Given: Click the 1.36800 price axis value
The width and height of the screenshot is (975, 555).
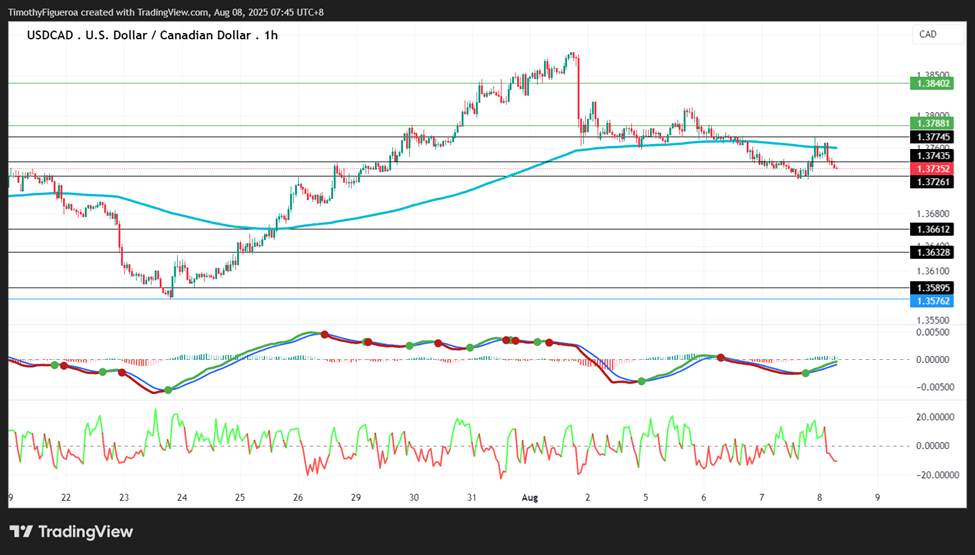Looking at the screenshot, I should tap(933, 214).
